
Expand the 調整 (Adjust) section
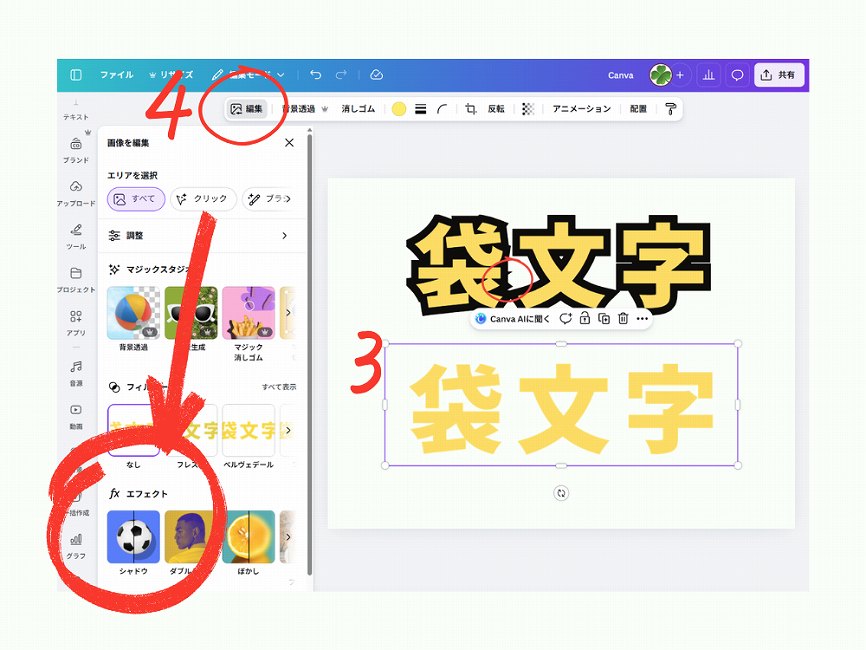[284, 236]
